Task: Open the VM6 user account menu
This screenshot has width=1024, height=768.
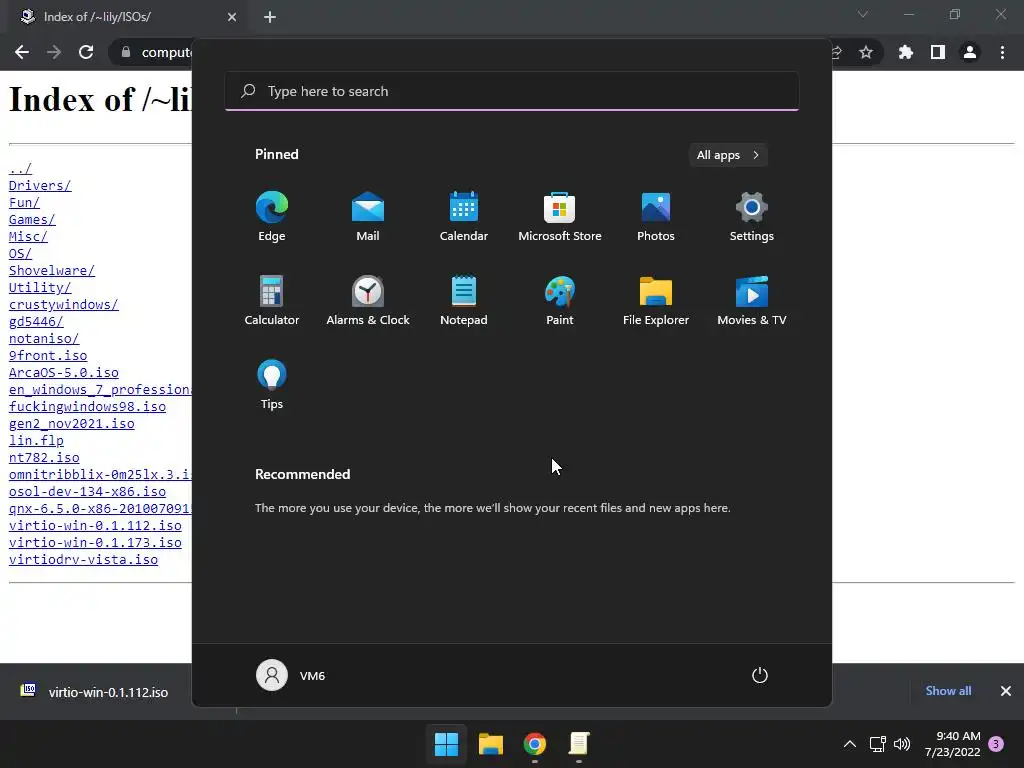Action: pos(291,675)
